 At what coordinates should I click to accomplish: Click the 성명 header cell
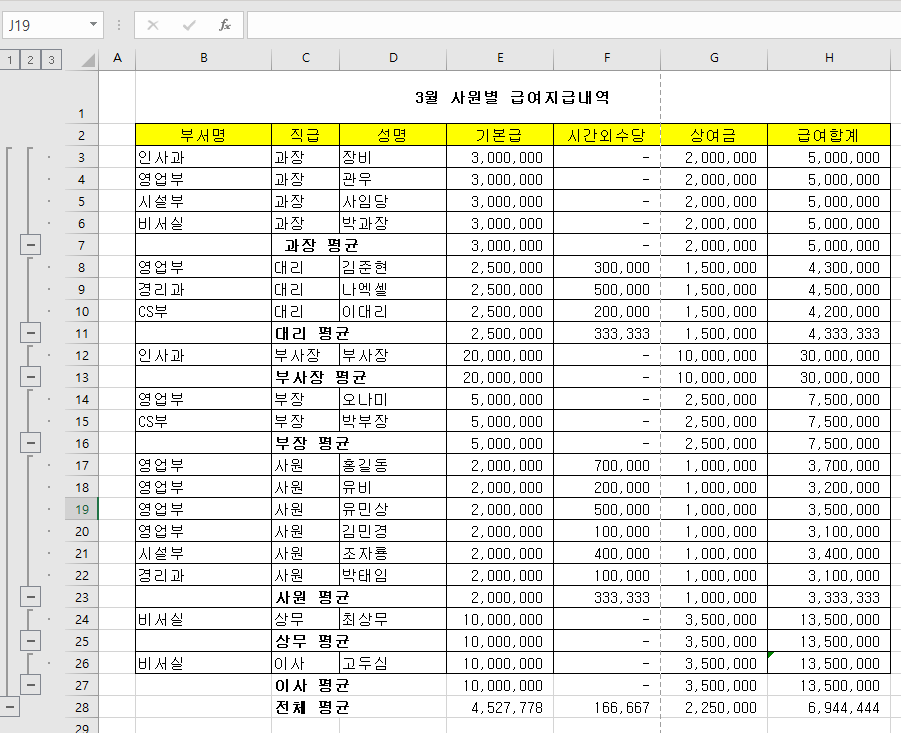[x=393, y=136]
